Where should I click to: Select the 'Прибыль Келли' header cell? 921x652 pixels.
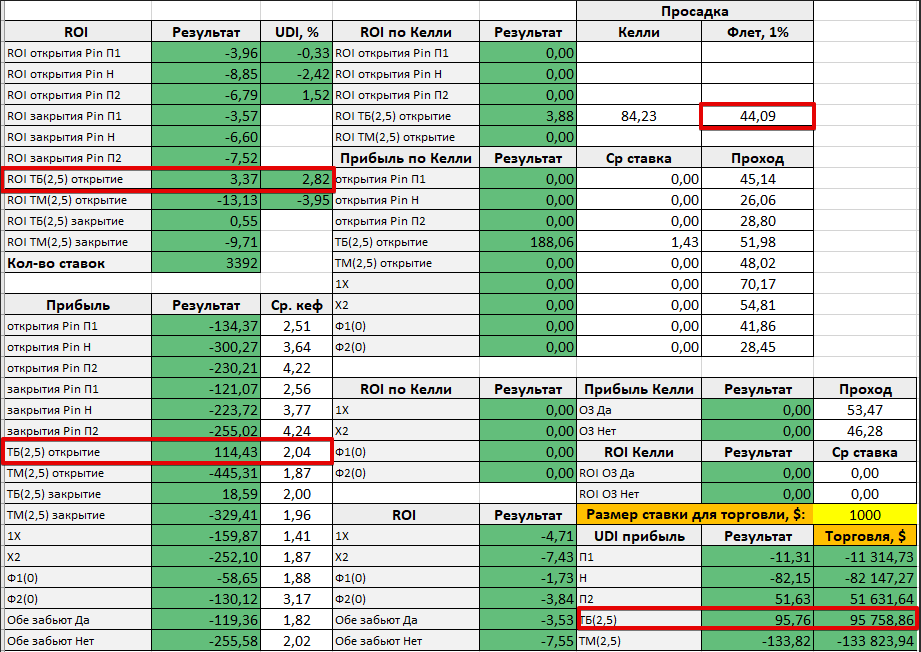[639, 389]
